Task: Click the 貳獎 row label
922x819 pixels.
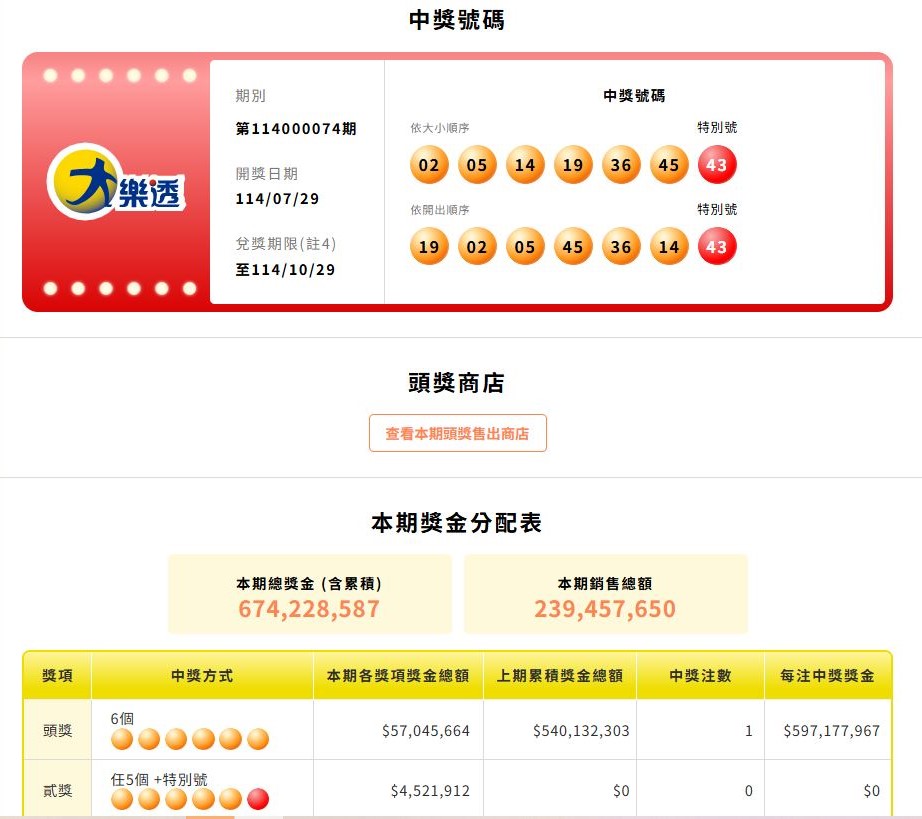Action: [x=58, y=791]
